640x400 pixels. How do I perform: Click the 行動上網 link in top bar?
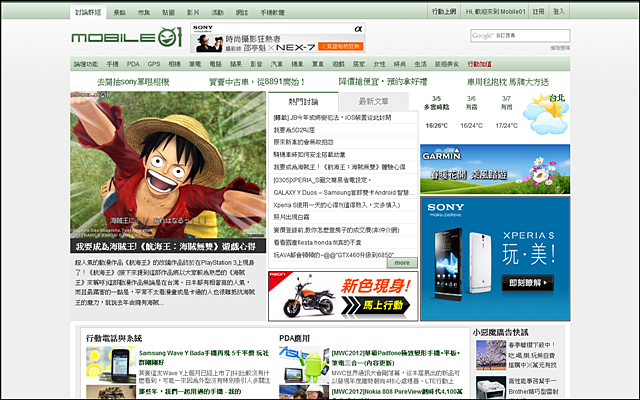click(444, 12)
